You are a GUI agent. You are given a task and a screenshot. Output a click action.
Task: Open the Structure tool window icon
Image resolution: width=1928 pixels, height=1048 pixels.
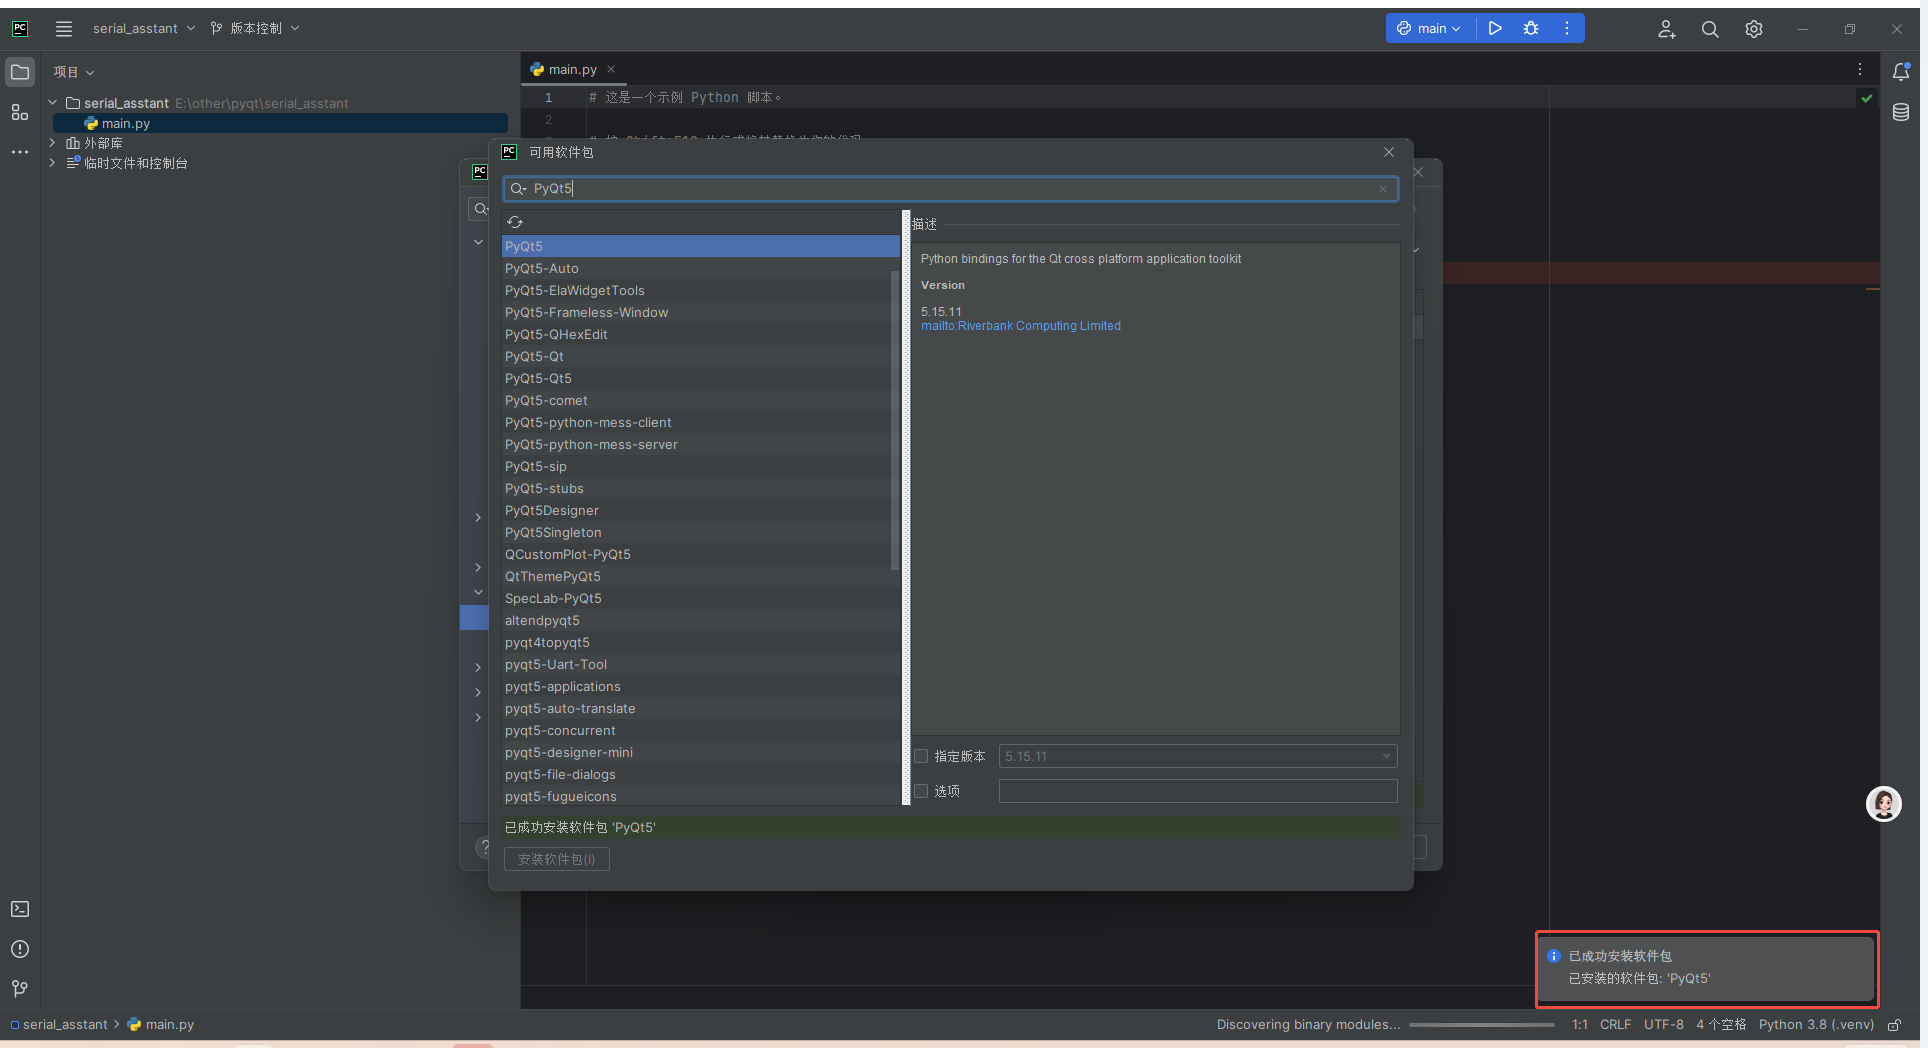[20, 112]
